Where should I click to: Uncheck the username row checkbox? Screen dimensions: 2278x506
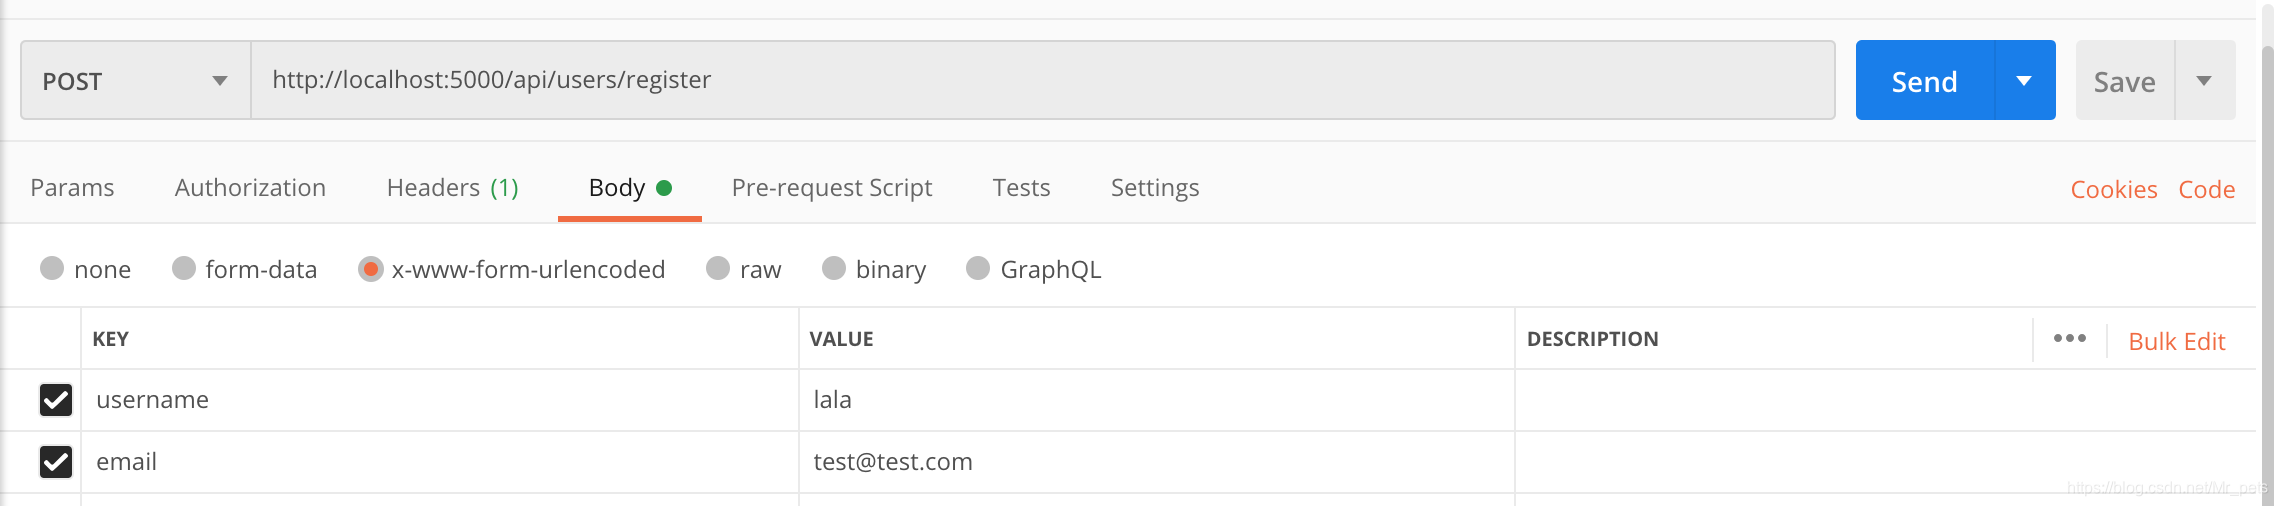(56, 400)
